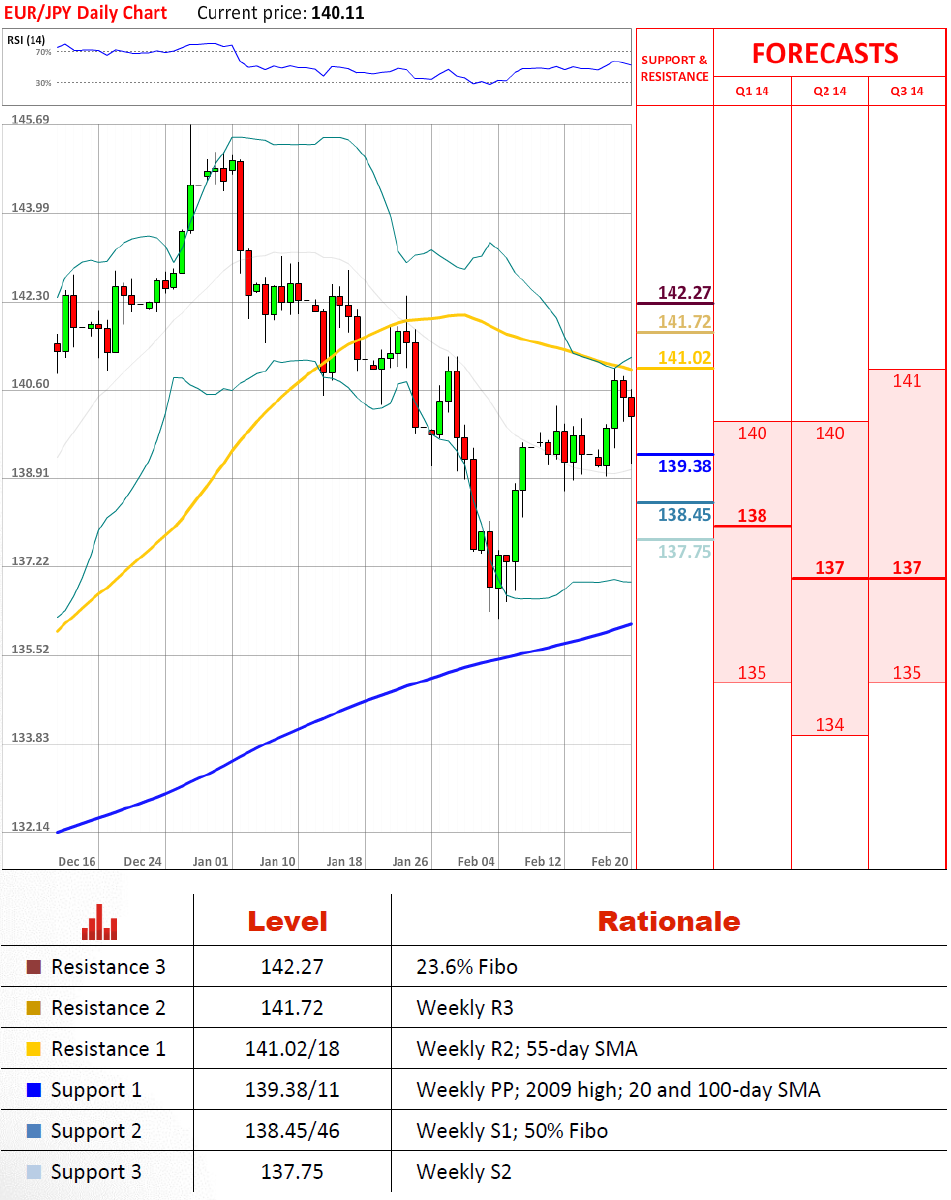Image resolution: width=951 pixels, height=1200 pixels.
Task: Select the 23.6% Fibo rationale cell
Action: [467, 967]
